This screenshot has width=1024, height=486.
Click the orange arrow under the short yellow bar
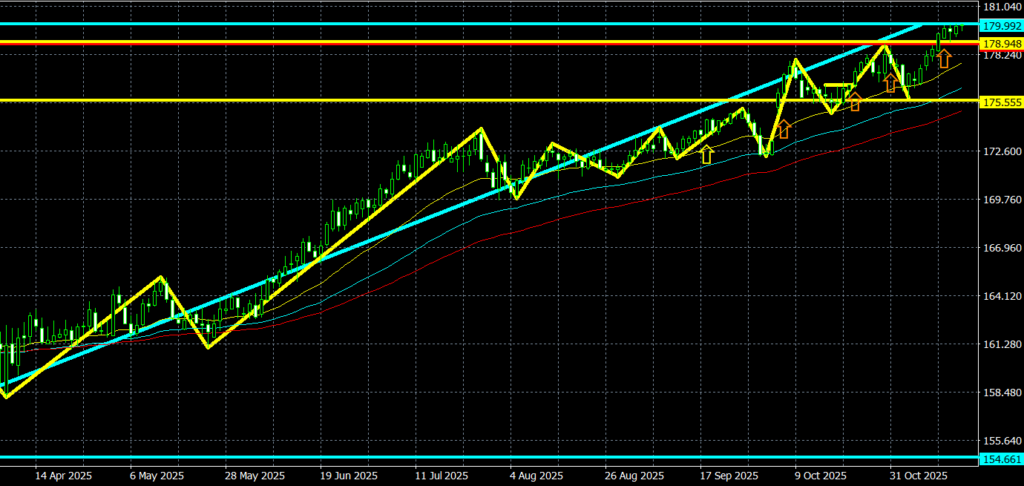tap(855, 101)
